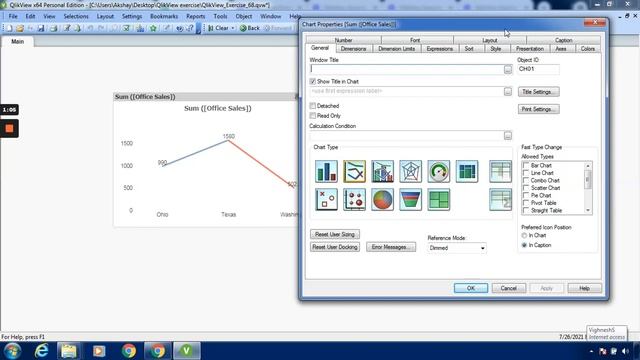Switch to the Dimensions tab
The width and height of the screenshot is (640, 360).
pos(353,49)
